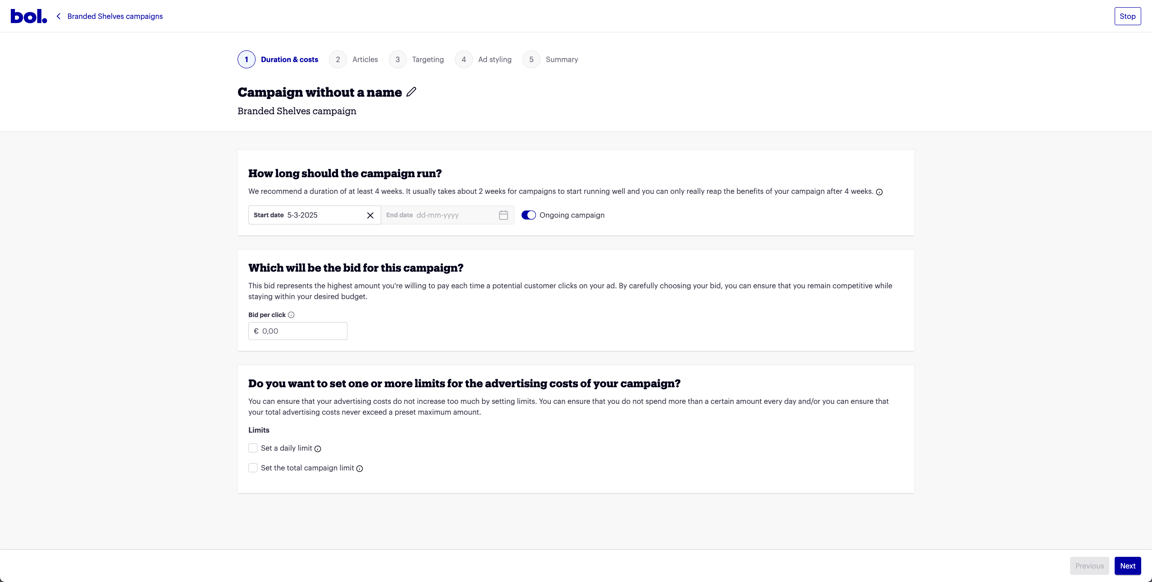Show Bid per click info icon

pos(291,315)
